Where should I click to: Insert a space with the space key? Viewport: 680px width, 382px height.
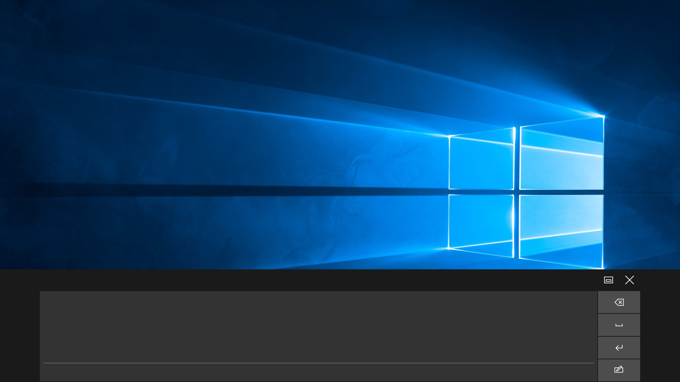click(x=619, y=325)
